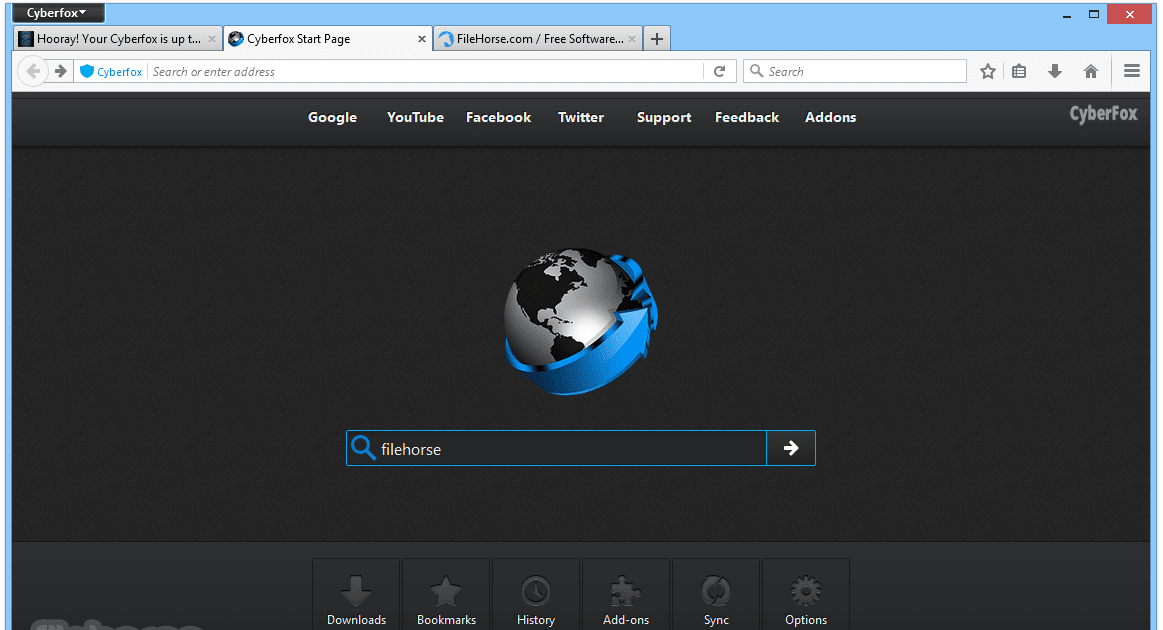The image size is (1163, 630).
Task: Open Bookmarks star tile
Action: click(446, 595)
